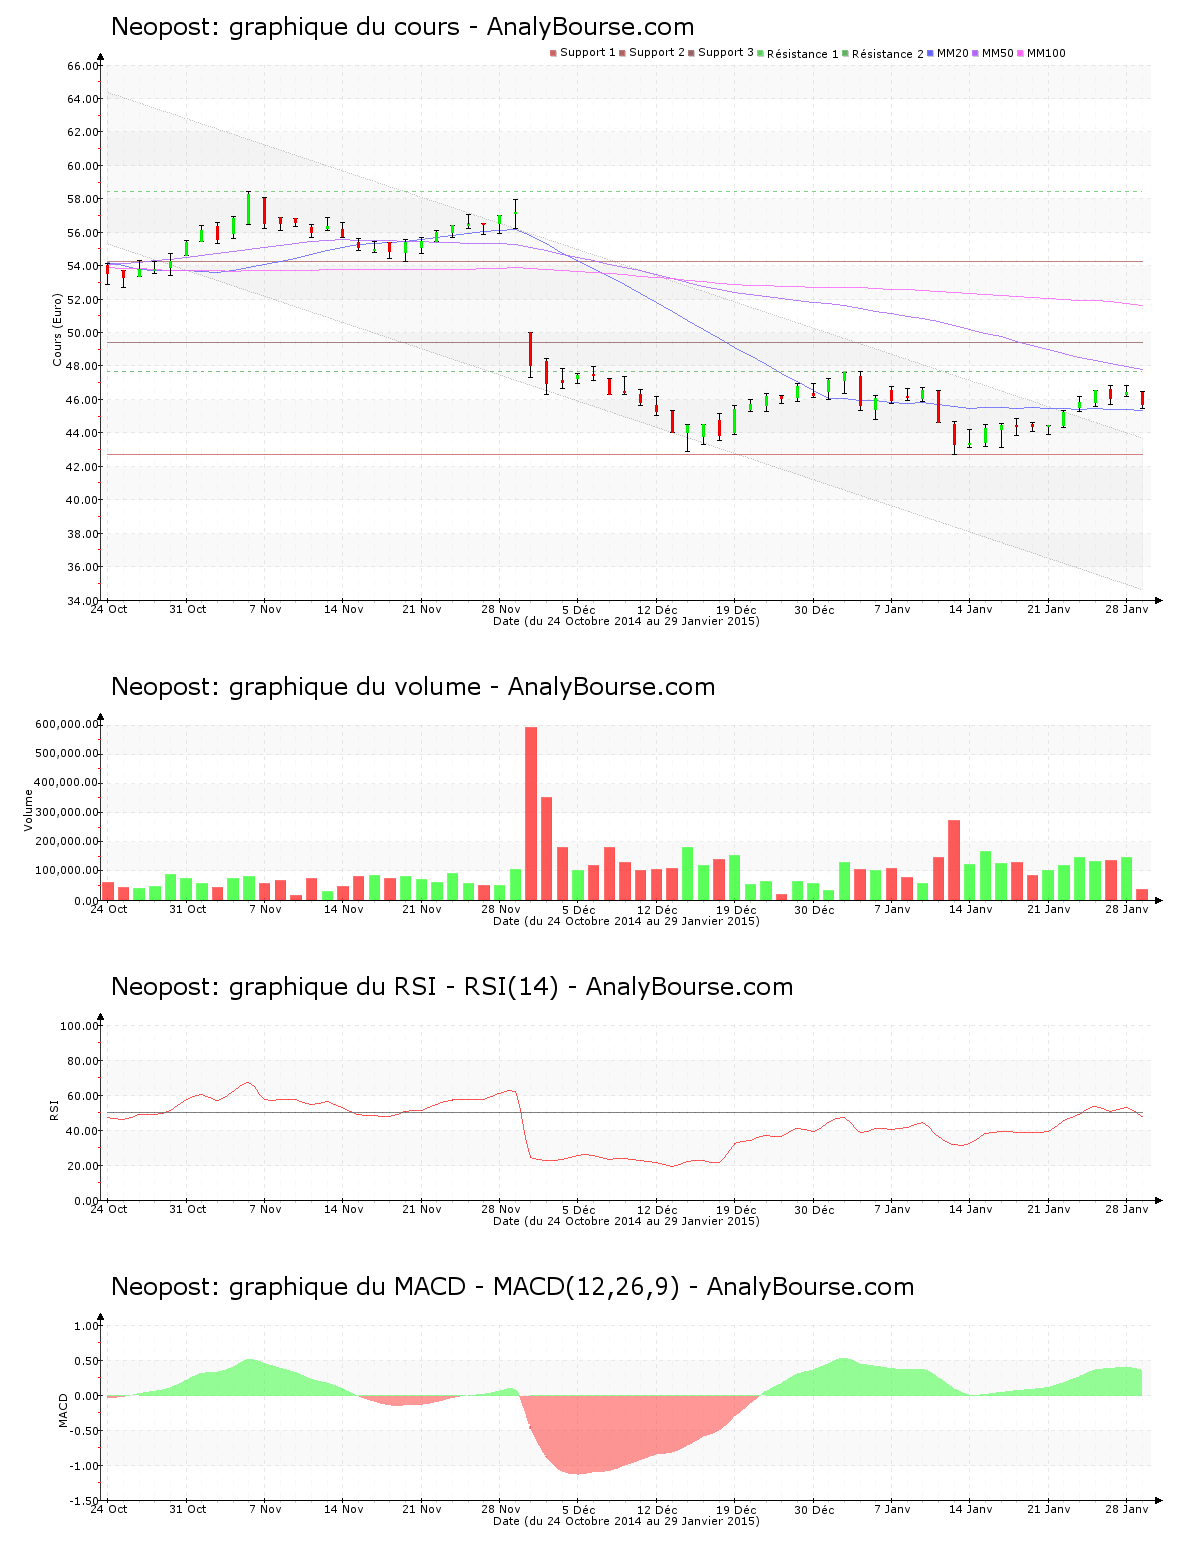This screenshot has width=1200, height=1550.
Task: Click '28 Nov' on the price chart axis
Action: pos(501,609)
